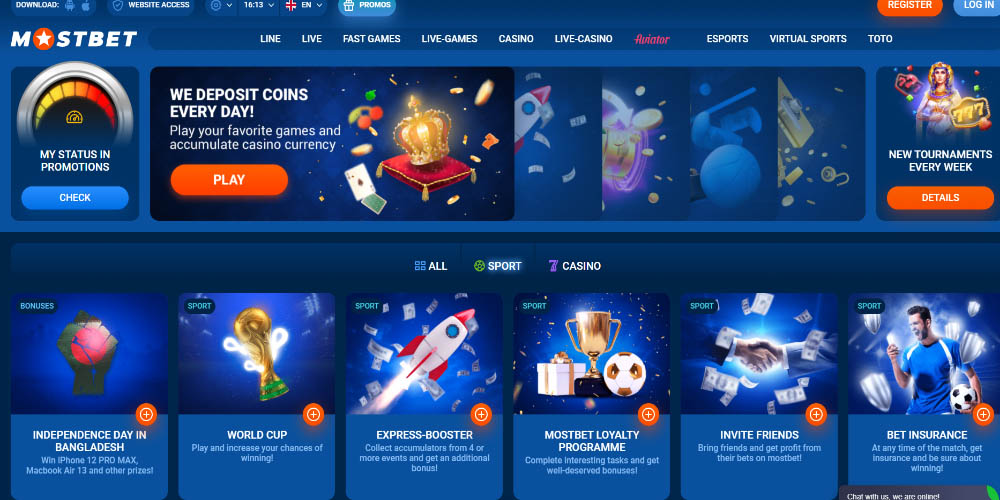This screenshot has width=1000, height=500.
Task: Click the plus icon on Invite Friends card
Action: click(816, 415)
